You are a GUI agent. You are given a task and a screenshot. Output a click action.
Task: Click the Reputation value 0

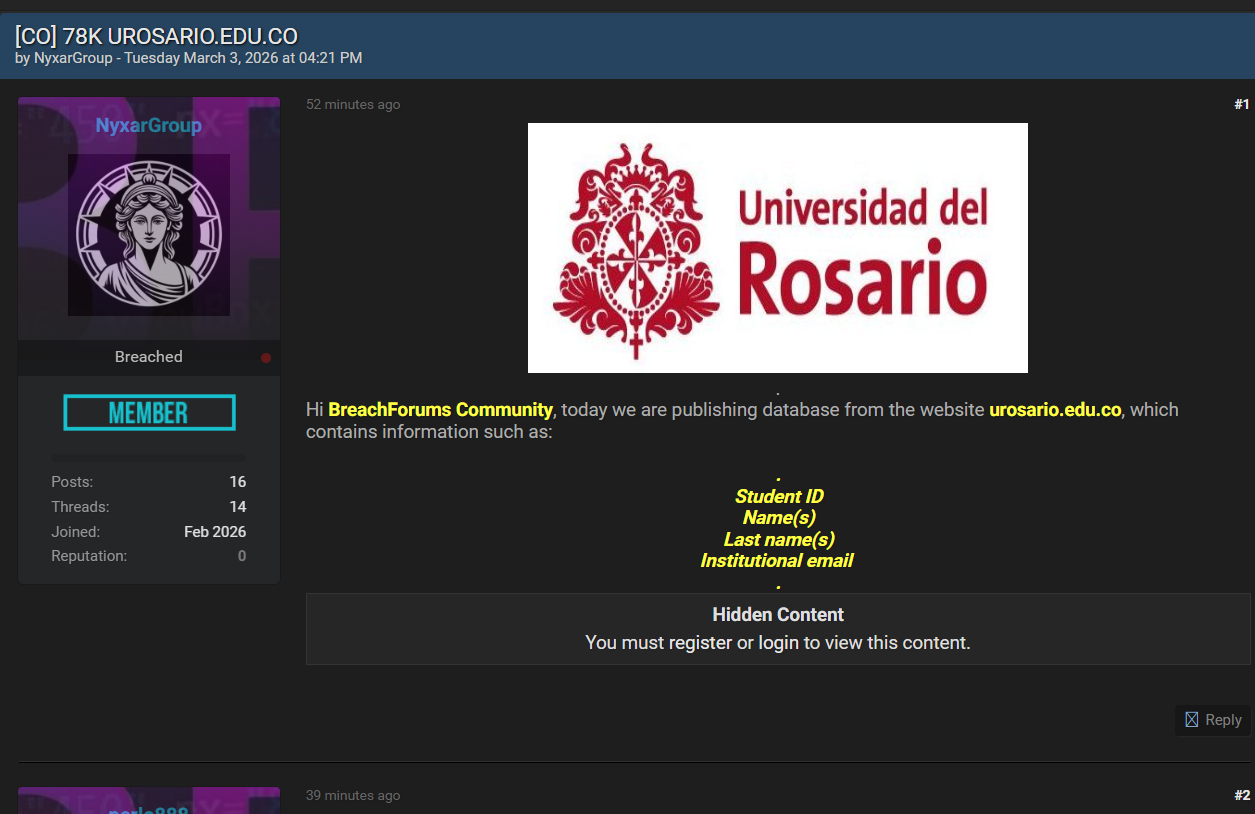pos(242,556)
